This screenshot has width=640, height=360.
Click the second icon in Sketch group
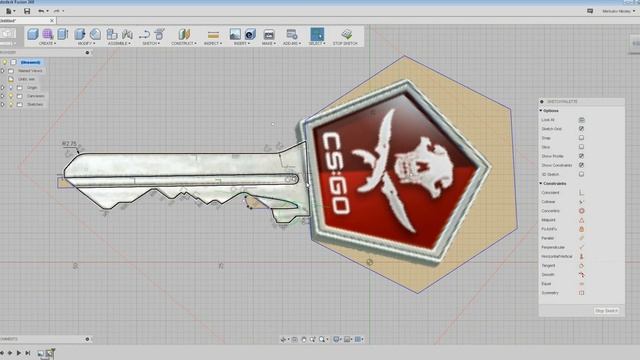(160, 34)
